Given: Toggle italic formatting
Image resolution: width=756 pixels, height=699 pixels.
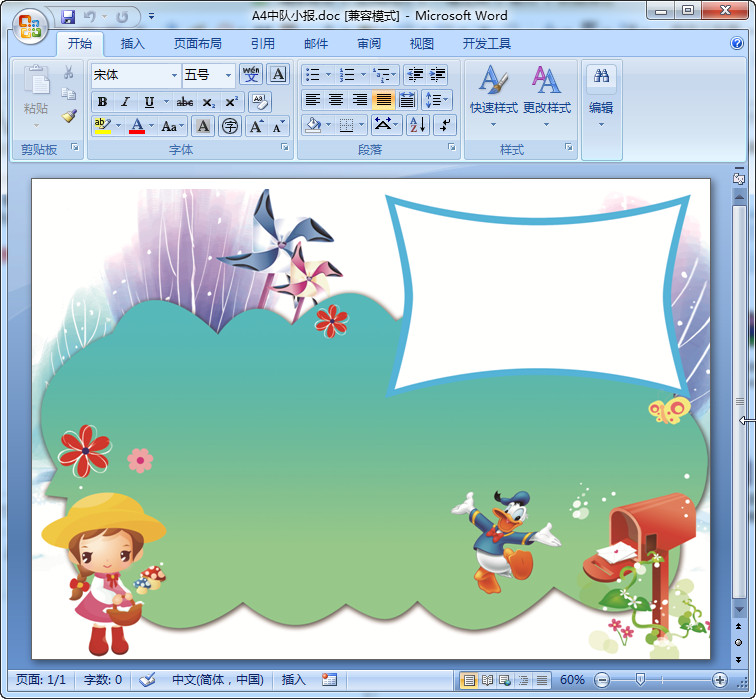Looking at the screenshot, I should coord(125,102).
